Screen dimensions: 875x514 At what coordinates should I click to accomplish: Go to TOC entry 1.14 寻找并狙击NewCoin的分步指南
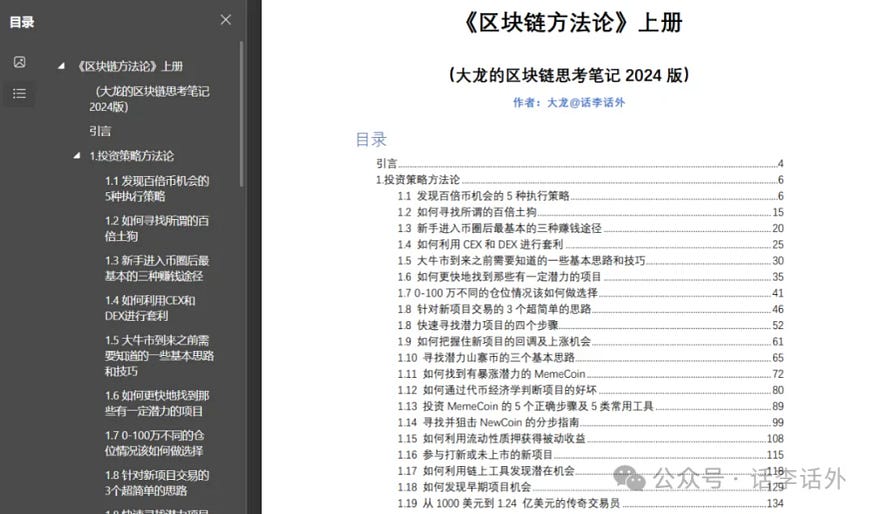(x=590, y=422)
